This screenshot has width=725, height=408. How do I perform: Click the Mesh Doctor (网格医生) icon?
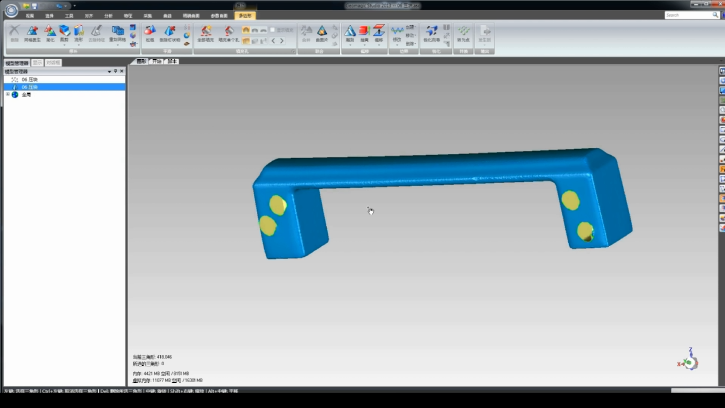pyautogui.click(x=32, y=34)
